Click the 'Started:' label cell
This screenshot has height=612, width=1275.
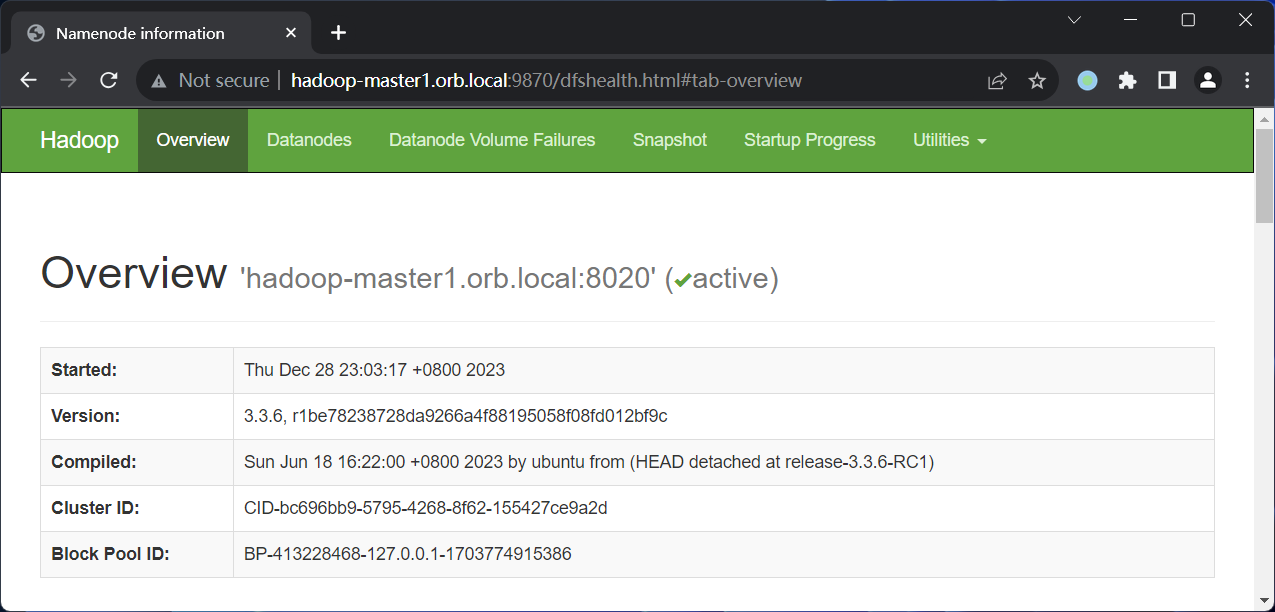pyautogui.click(x=137, y=371)
